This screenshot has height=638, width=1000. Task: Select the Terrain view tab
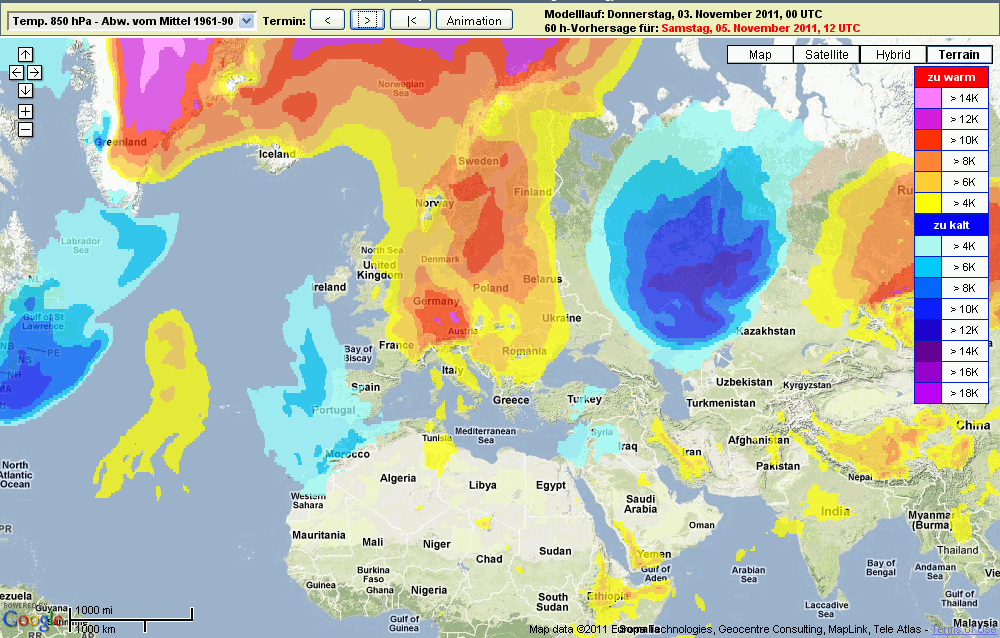coord(959,55)
